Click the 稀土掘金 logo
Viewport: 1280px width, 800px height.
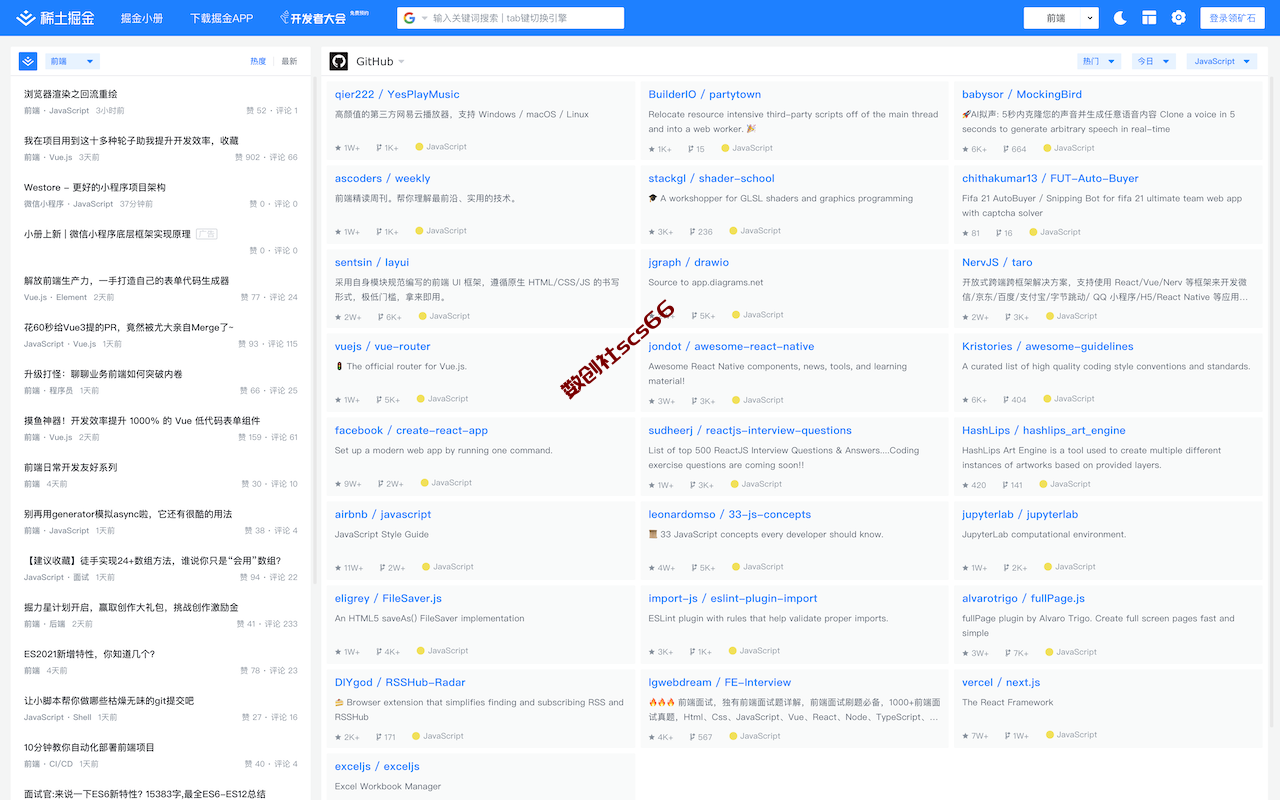(54, 18)
